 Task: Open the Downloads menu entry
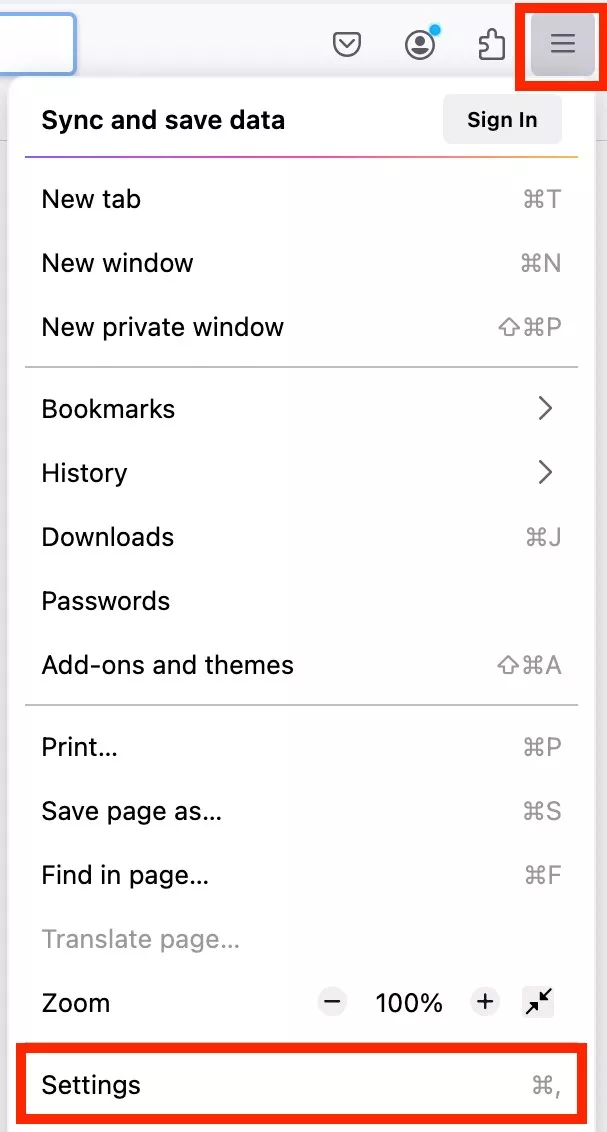(108, 537)
